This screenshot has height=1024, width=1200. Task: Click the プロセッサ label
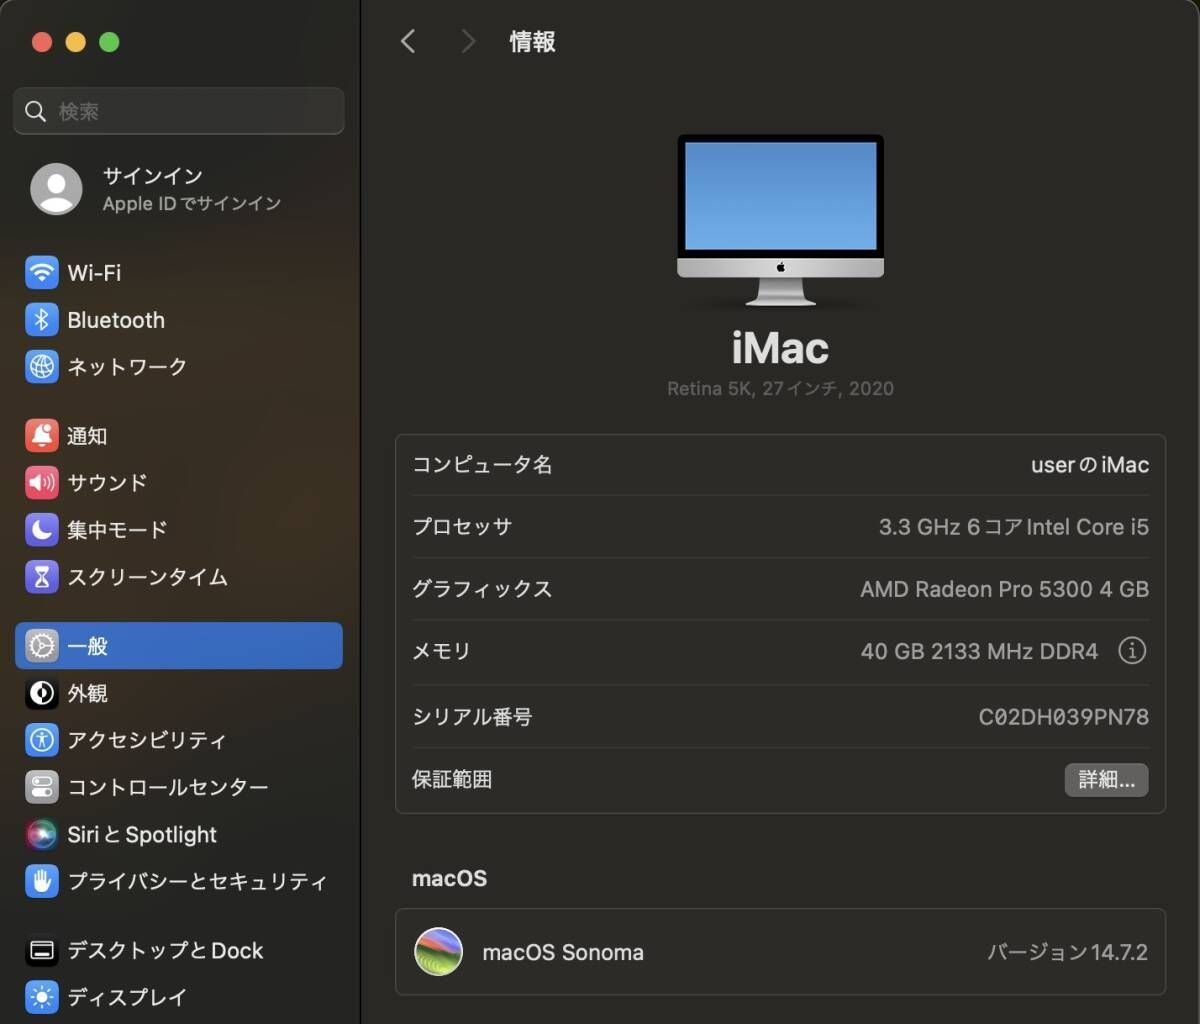(x=462, y=527)
